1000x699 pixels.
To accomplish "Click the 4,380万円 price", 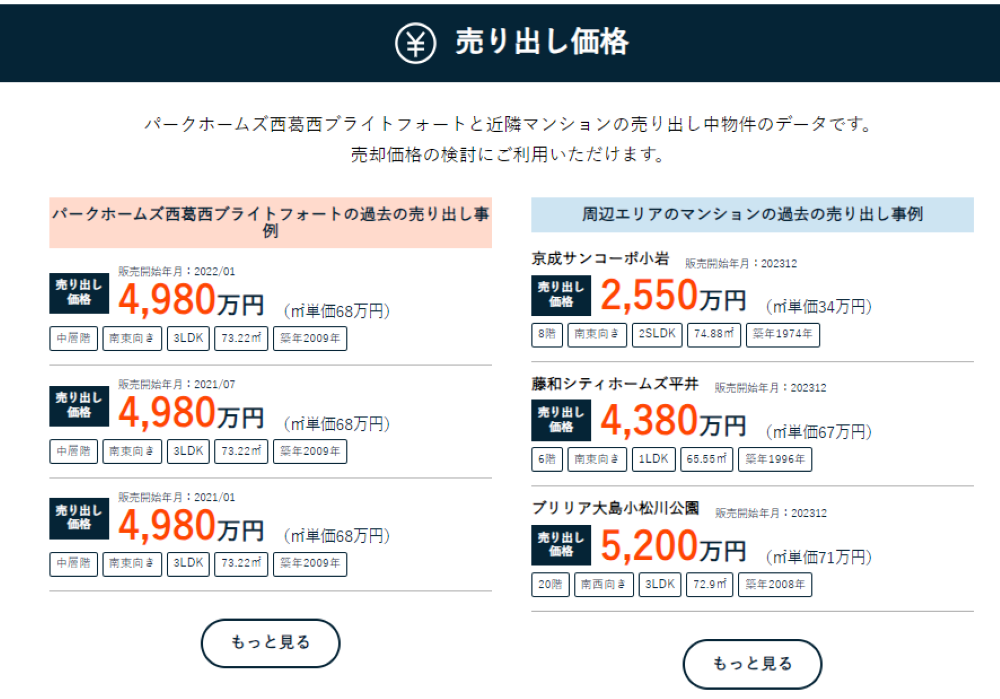I will (673, 421).
